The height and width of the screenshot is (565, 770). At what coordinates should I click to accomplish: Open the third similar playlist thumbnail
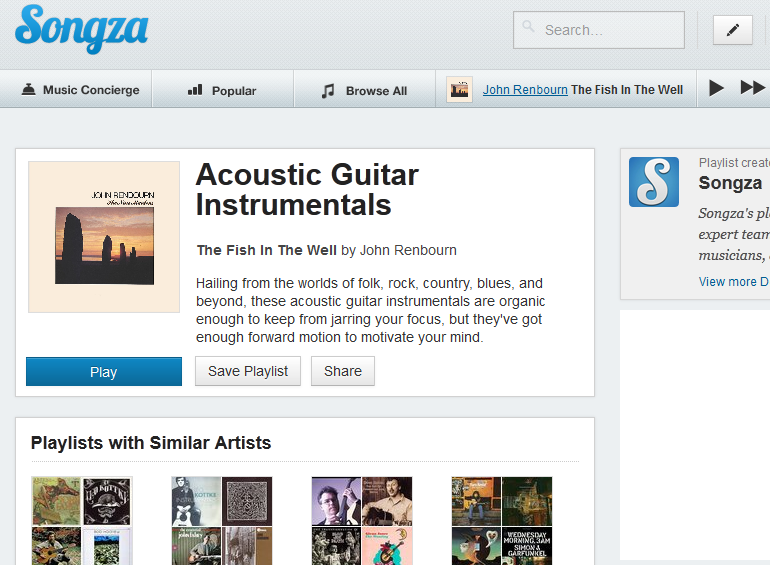362,521
